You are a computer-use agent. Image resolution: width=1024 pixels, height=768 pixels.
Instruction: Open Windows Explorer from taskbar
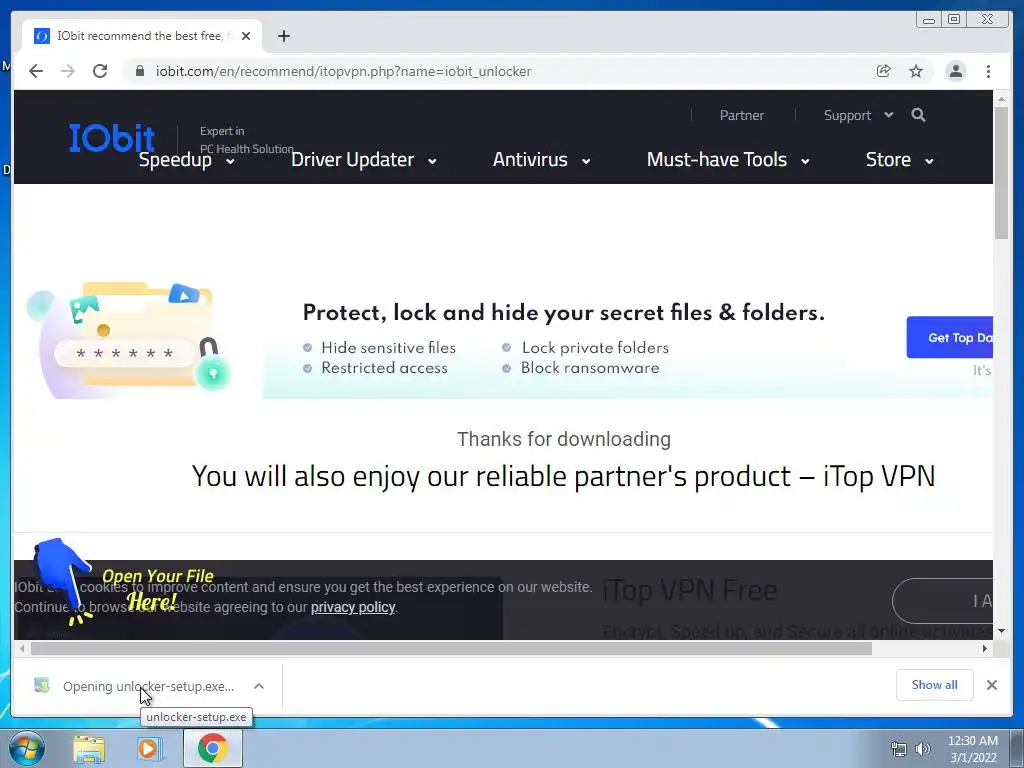click(89, 749)
